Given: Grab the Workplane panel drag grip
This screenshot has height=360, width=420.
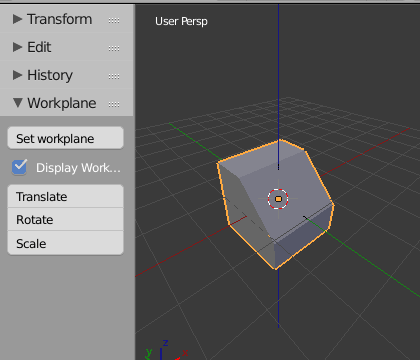Looking at the screenshot, I should 114,104.
